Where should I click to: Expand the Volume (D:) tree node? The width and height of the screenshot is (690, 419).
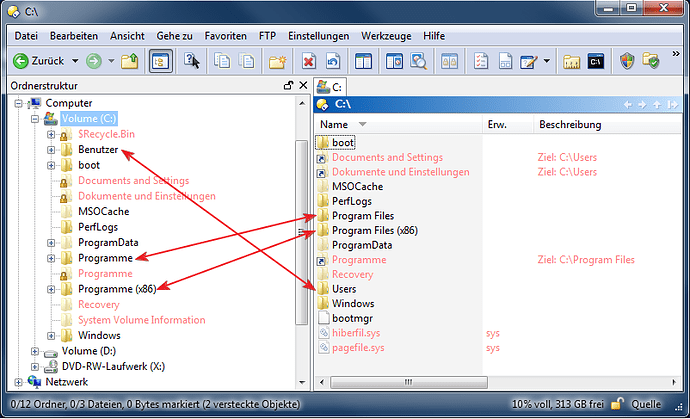36,351
